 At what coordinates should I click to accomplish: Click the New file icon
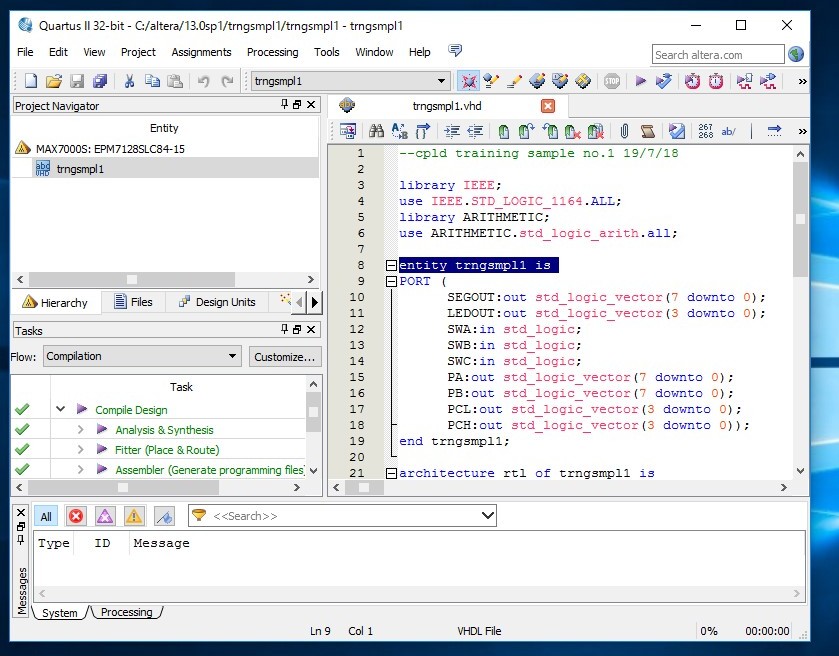pos(31,81)
